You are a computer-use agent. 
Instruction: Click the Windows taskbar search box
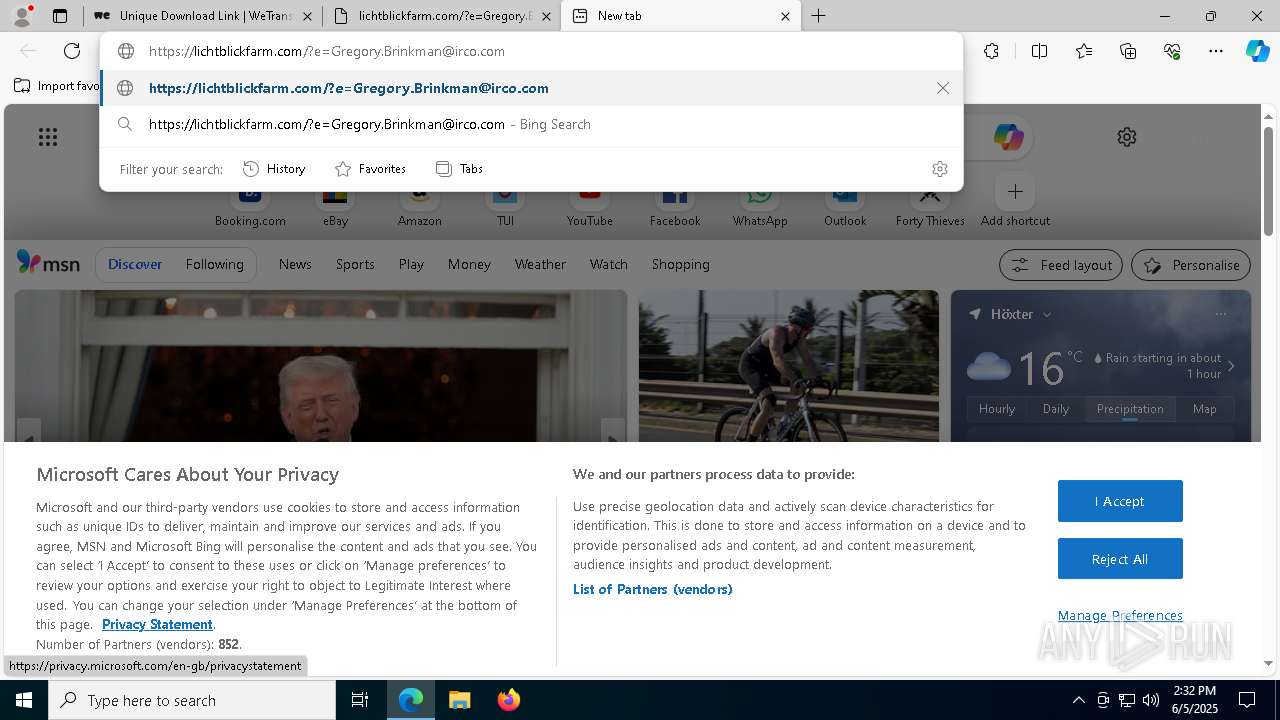(x=192, y=700)
